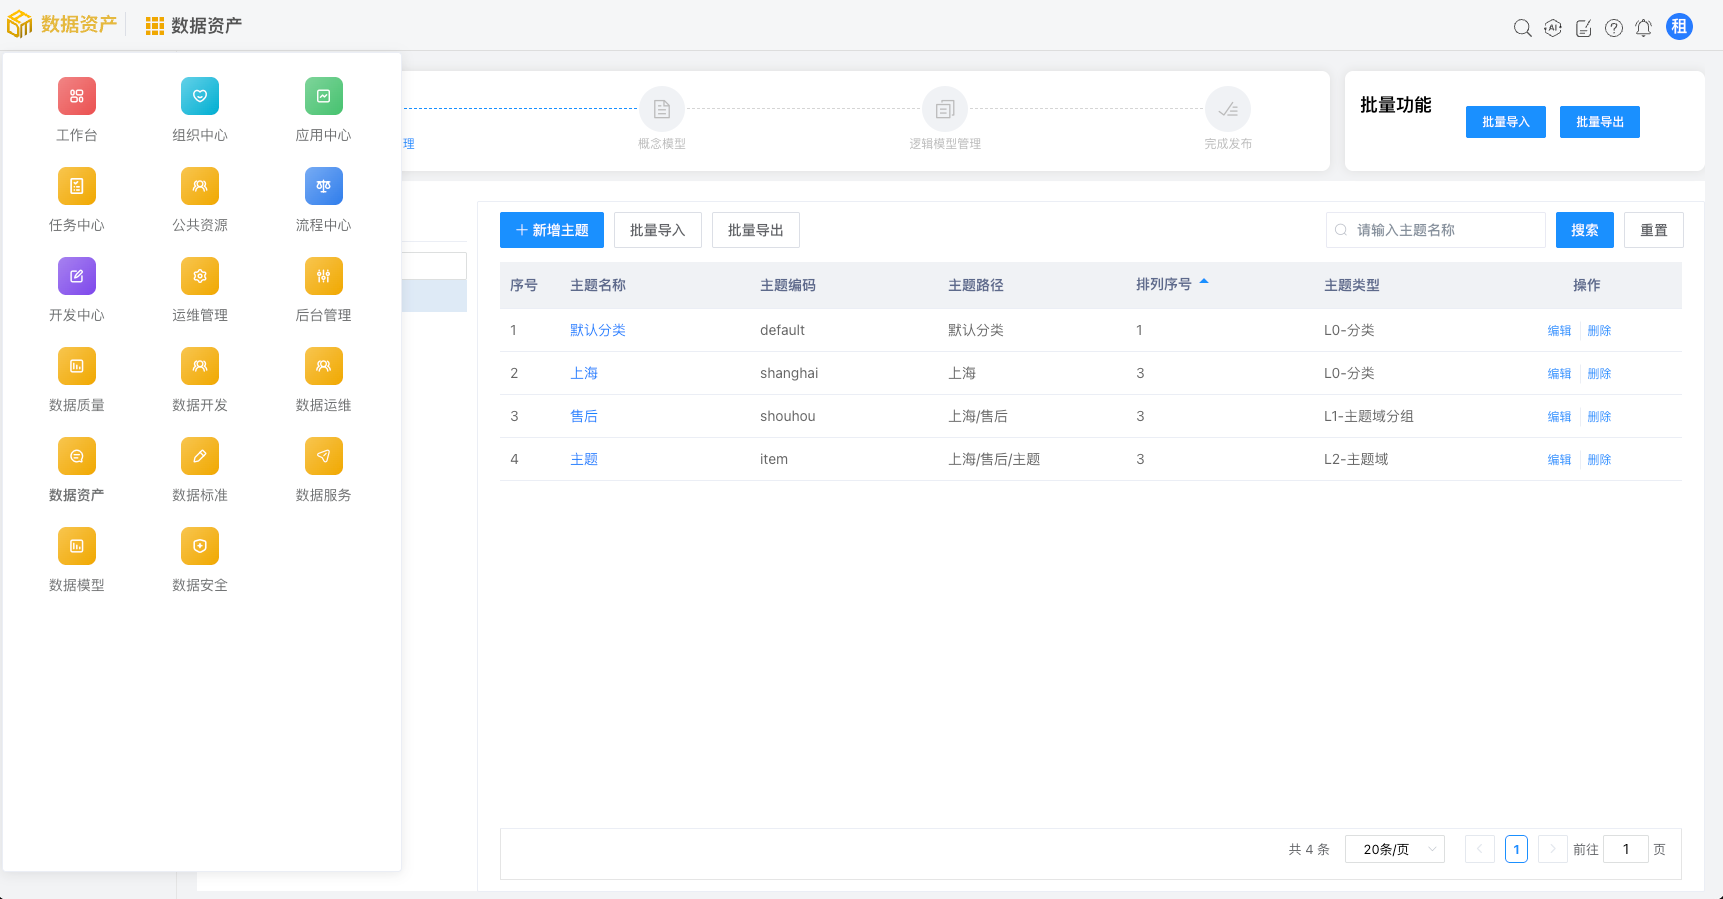Go to the 概念模型 step

[662, 110]
